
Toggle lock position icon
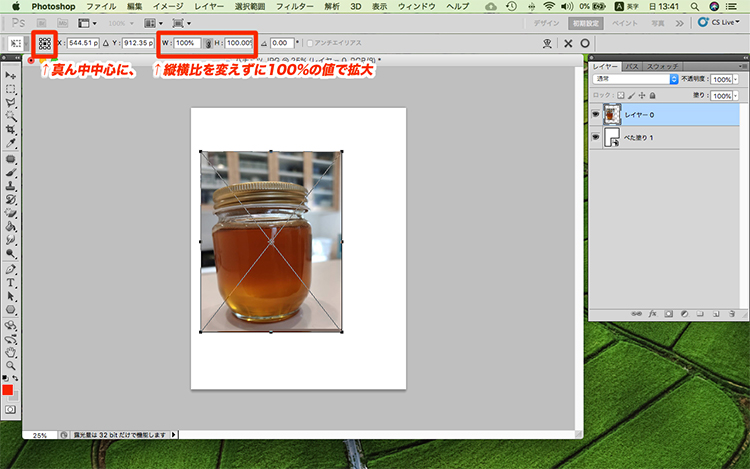point(642,96)
